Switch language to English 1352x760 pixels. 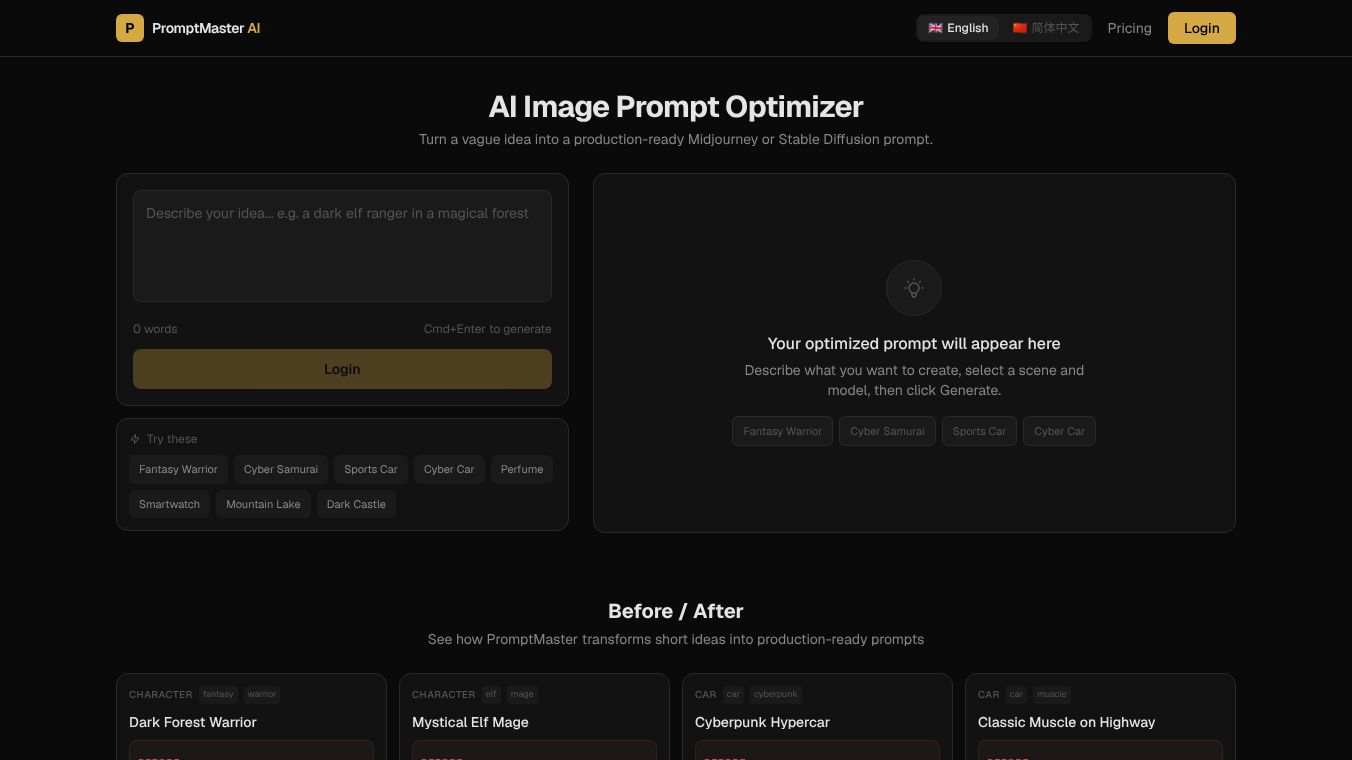point(958,28)
